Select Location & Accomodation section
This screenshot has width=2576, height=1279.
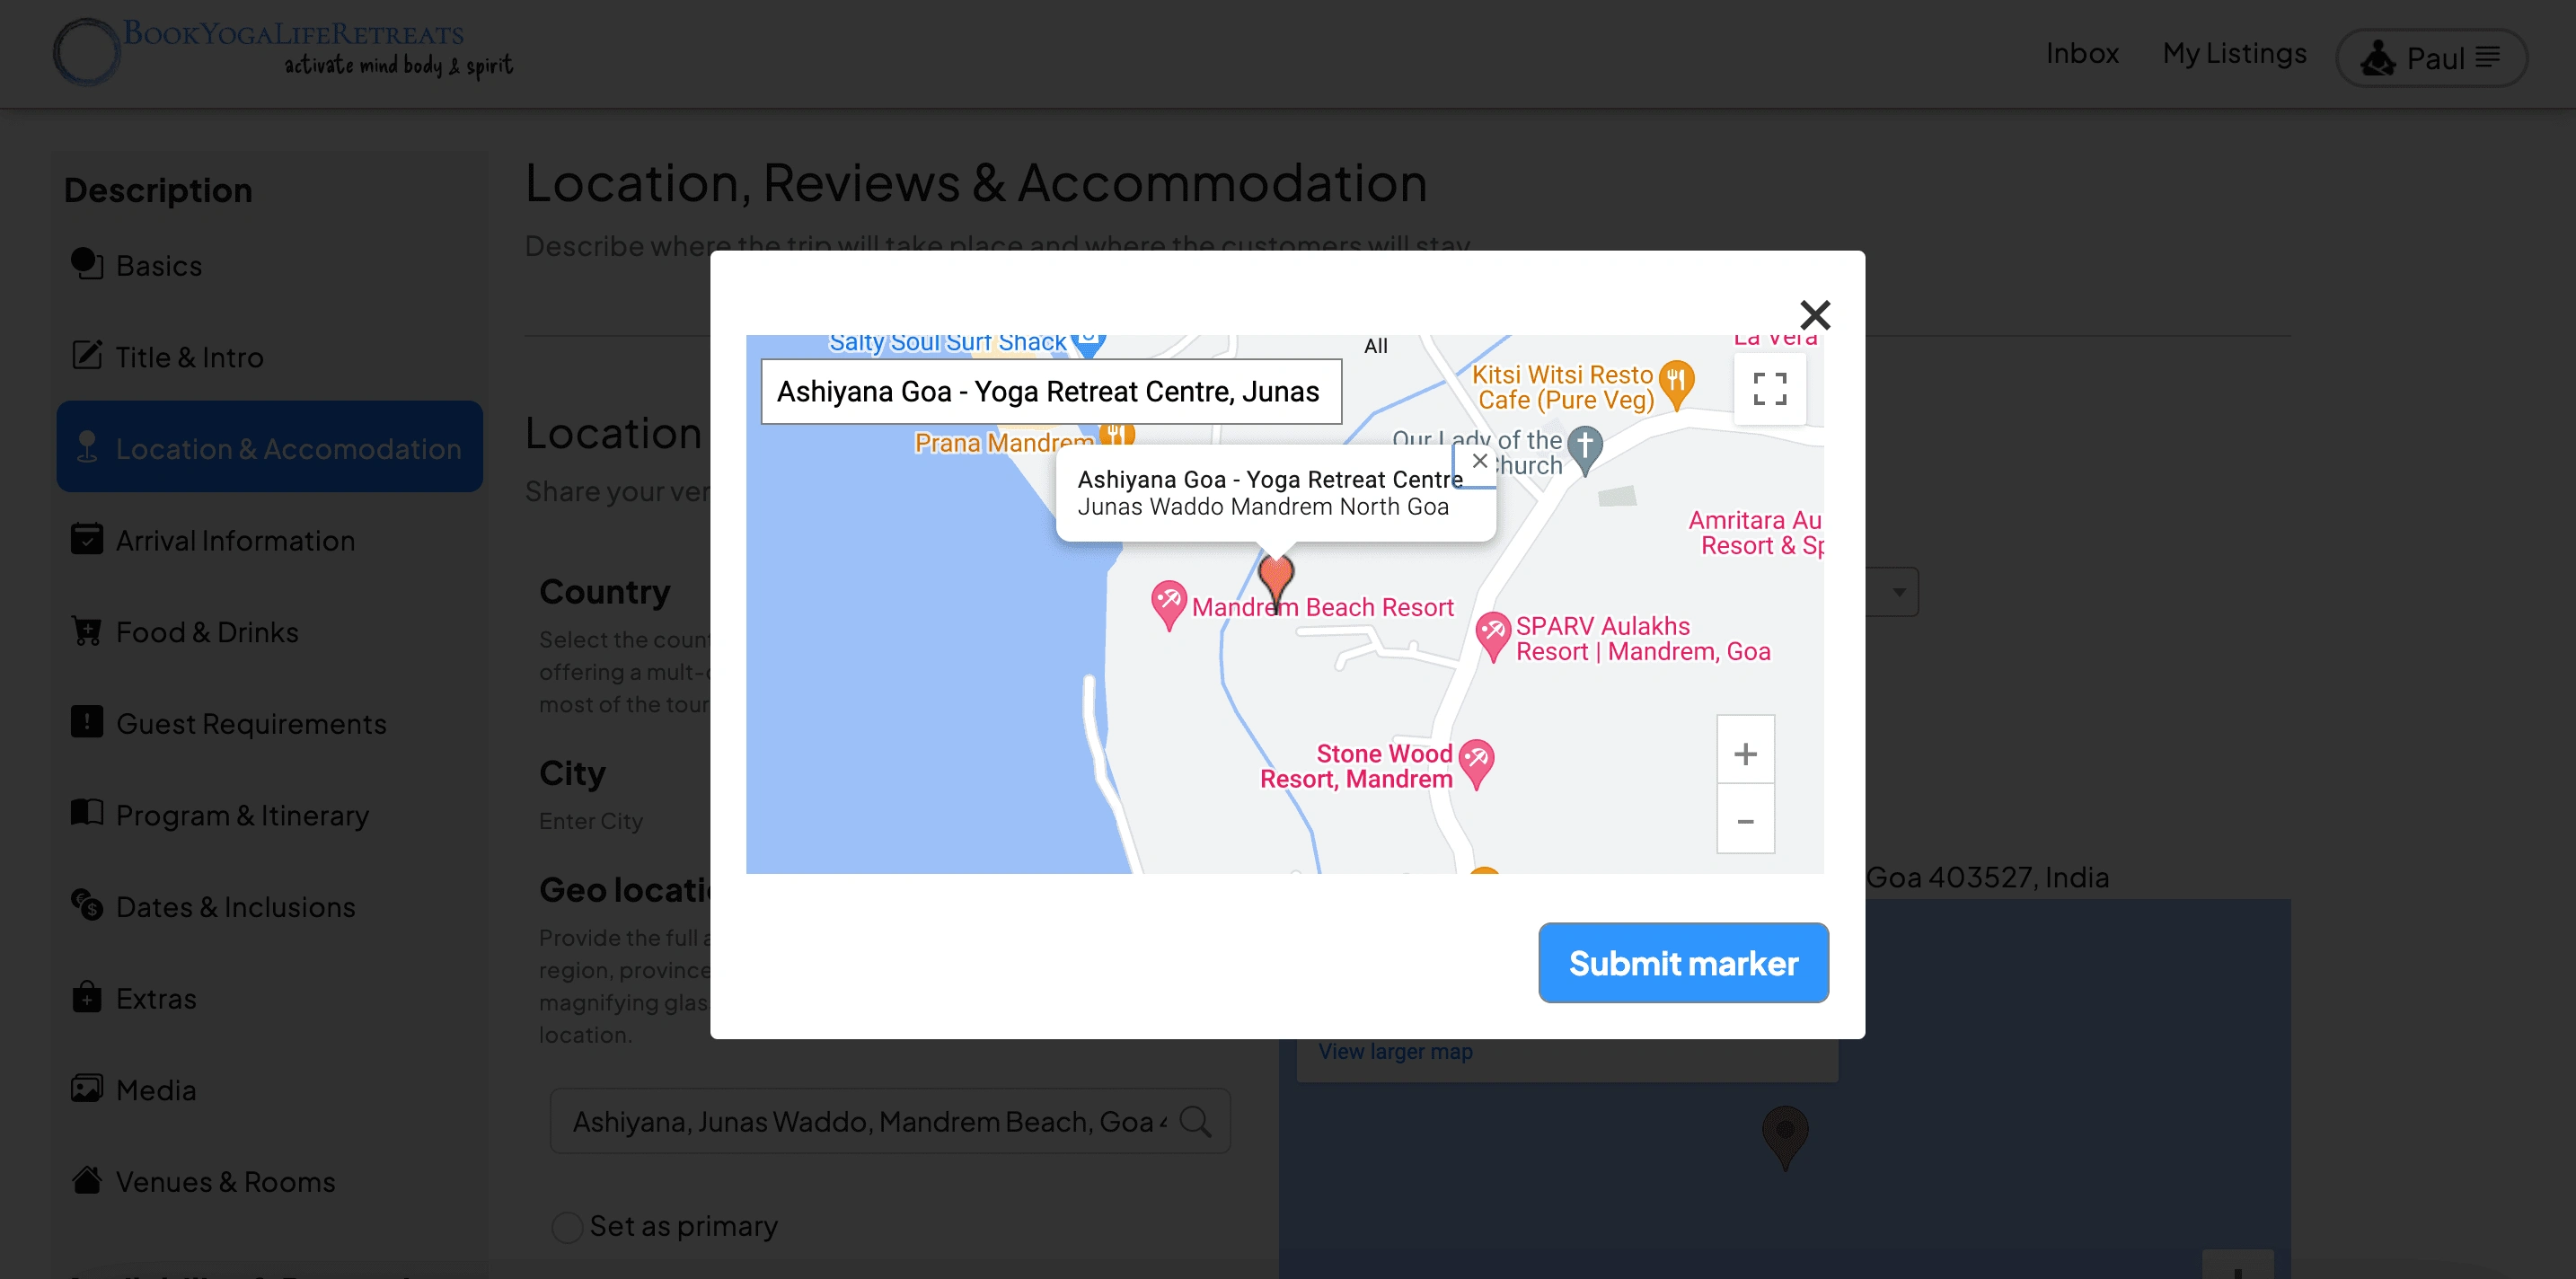pyautogui.click(x=269, y=447)
